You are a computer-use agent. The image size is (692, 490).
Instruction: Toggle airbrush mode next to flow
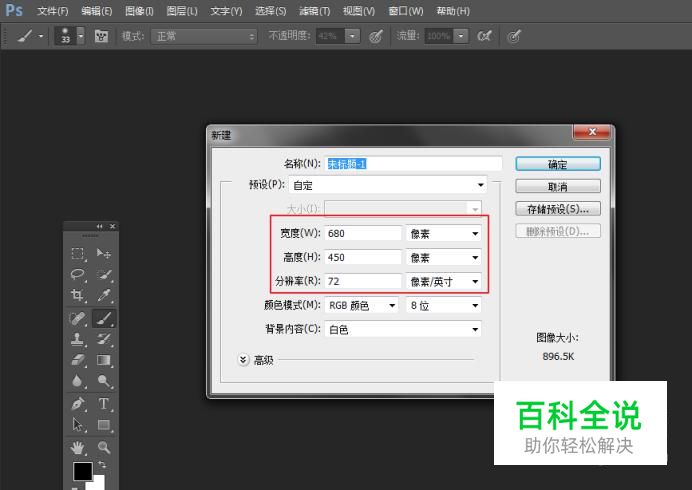click(x=484, y=36)
